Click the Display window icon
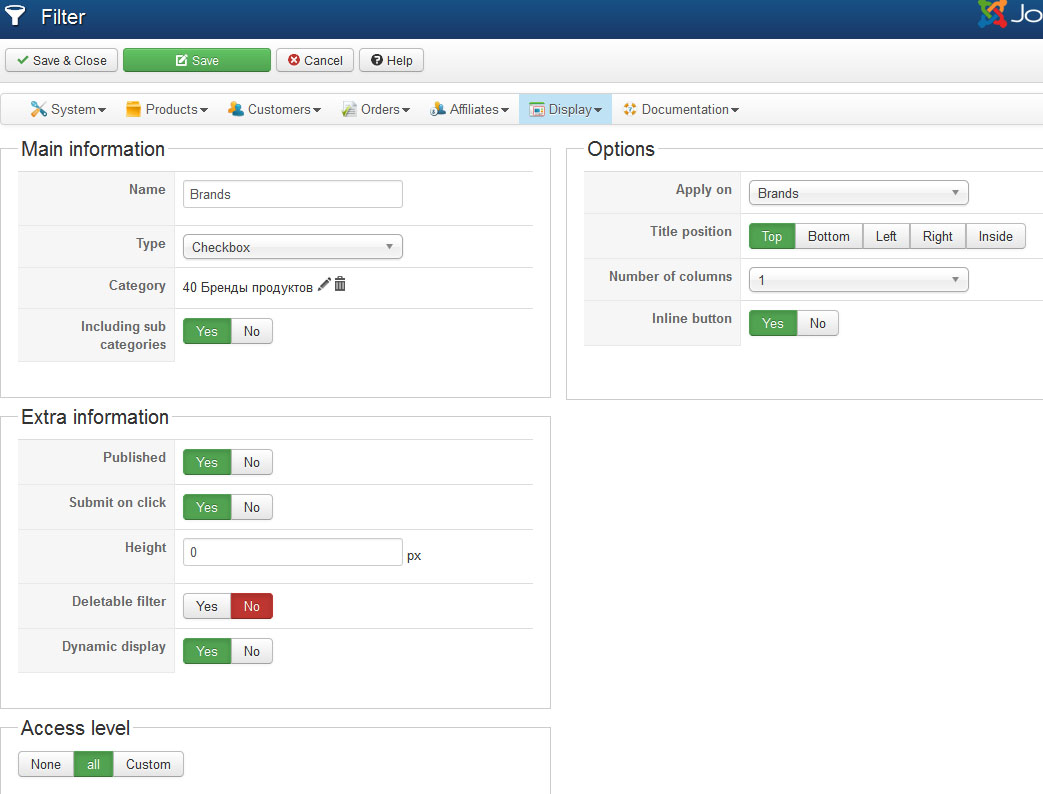The image size is (1043, 794). [537, 110]
